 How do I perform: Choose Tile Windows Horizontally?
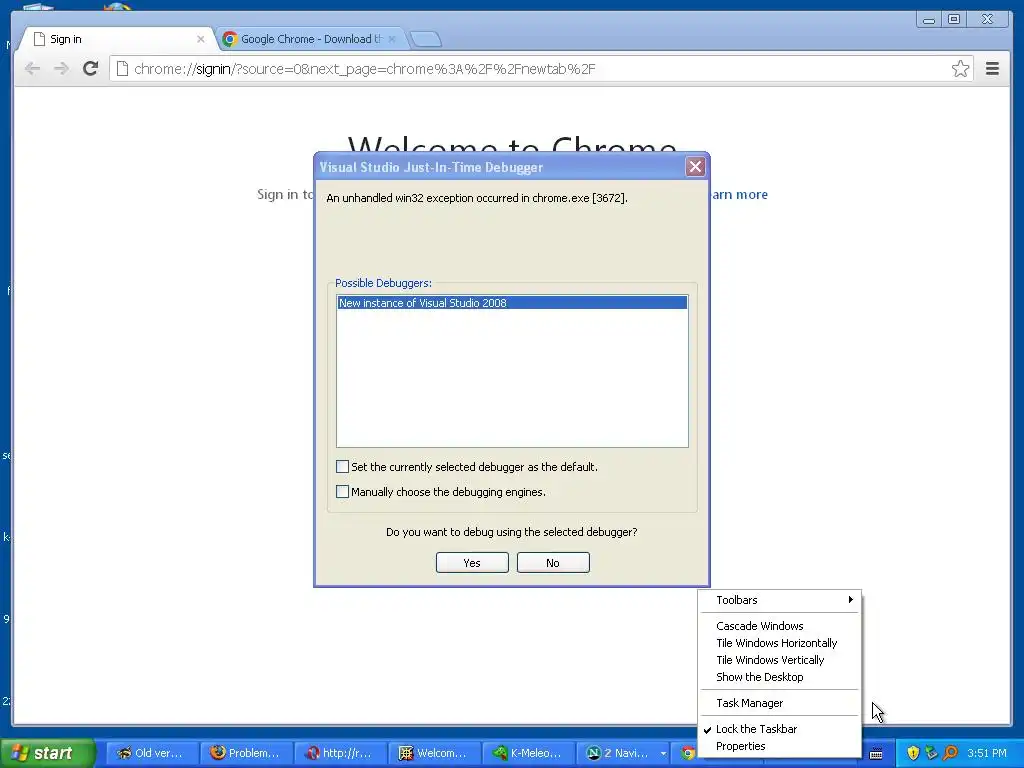pyautogui.click(x=780, y=643)
